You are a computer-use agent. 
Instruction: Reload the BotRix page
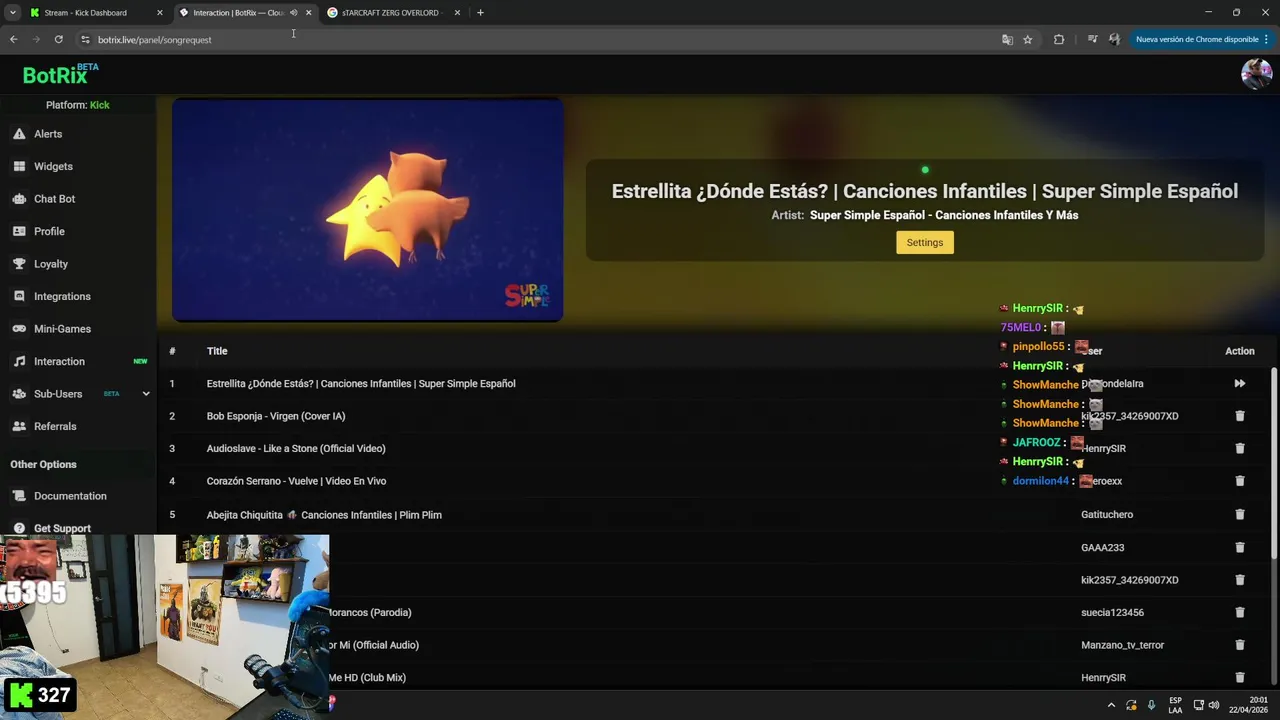(x=59, y=39)
